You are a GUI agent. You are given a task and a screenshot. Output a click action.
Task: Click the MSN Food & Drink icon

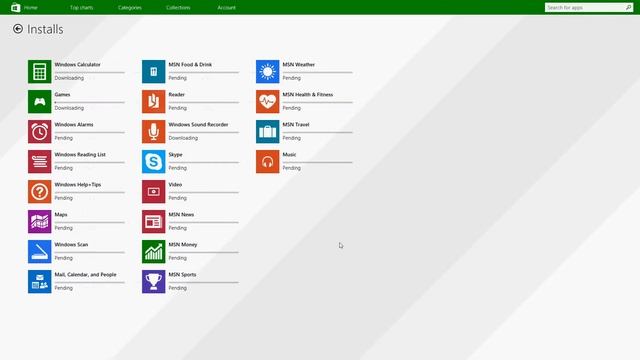pos(153,71)
